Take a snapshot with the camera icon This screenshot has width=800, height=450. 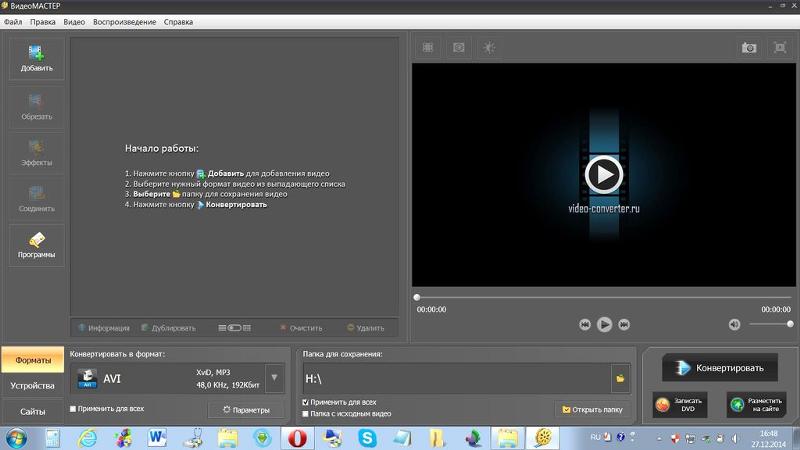pyautogui.click(x=749, y=47)
